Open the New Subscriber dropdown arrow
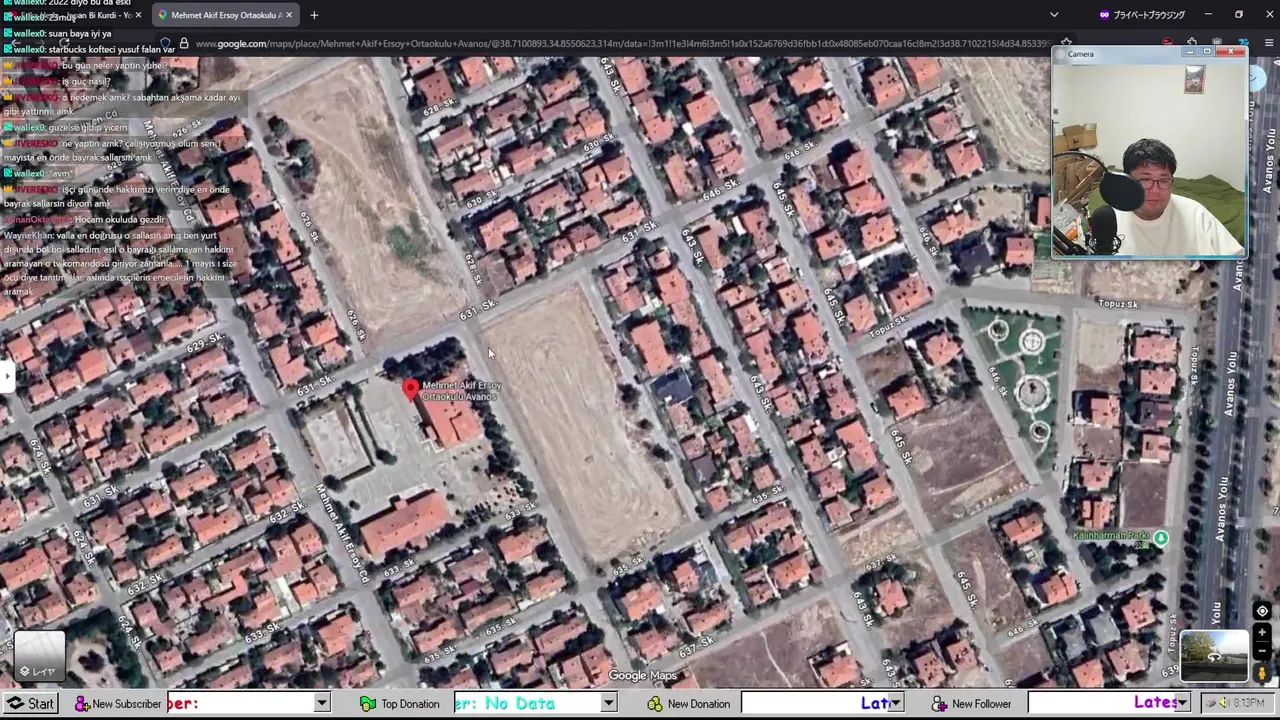Screen dimensions: 1280x720 pos(322,704)
